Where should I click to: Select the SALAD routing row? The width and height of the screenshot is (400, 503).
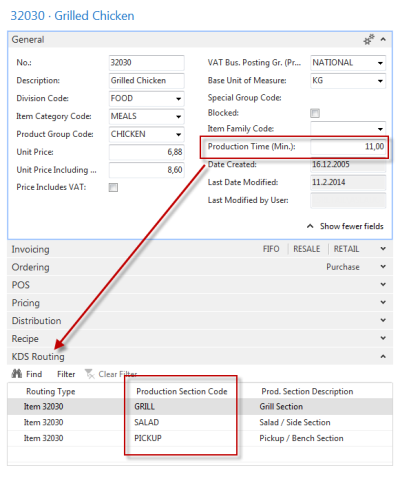point(200,422)
